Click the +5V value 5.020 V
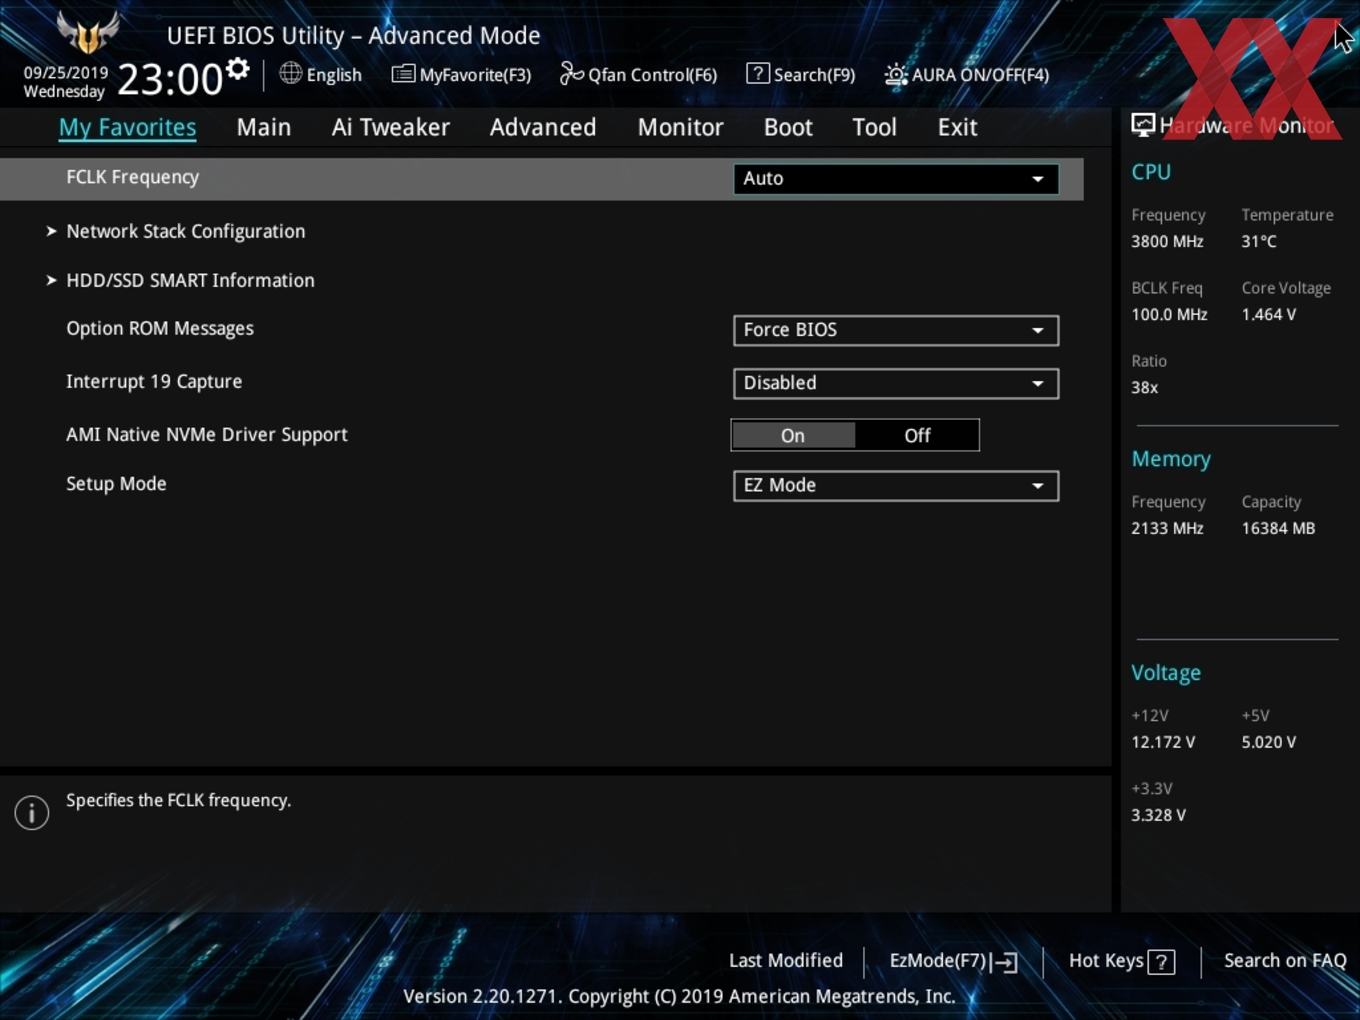The height and width of the screenshot is (1020, 1360). [1269, 742]
